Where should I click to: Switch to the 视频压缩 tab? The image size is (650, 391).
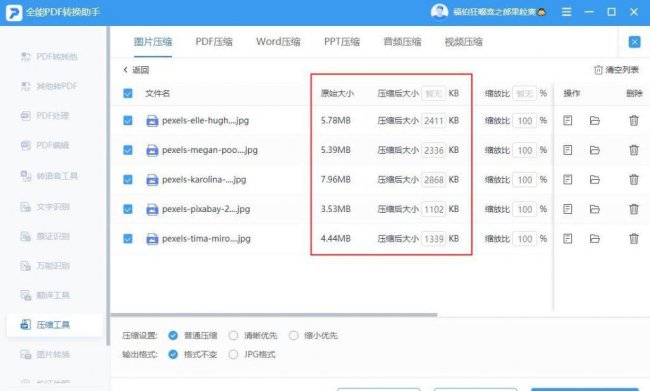(463, 42)
